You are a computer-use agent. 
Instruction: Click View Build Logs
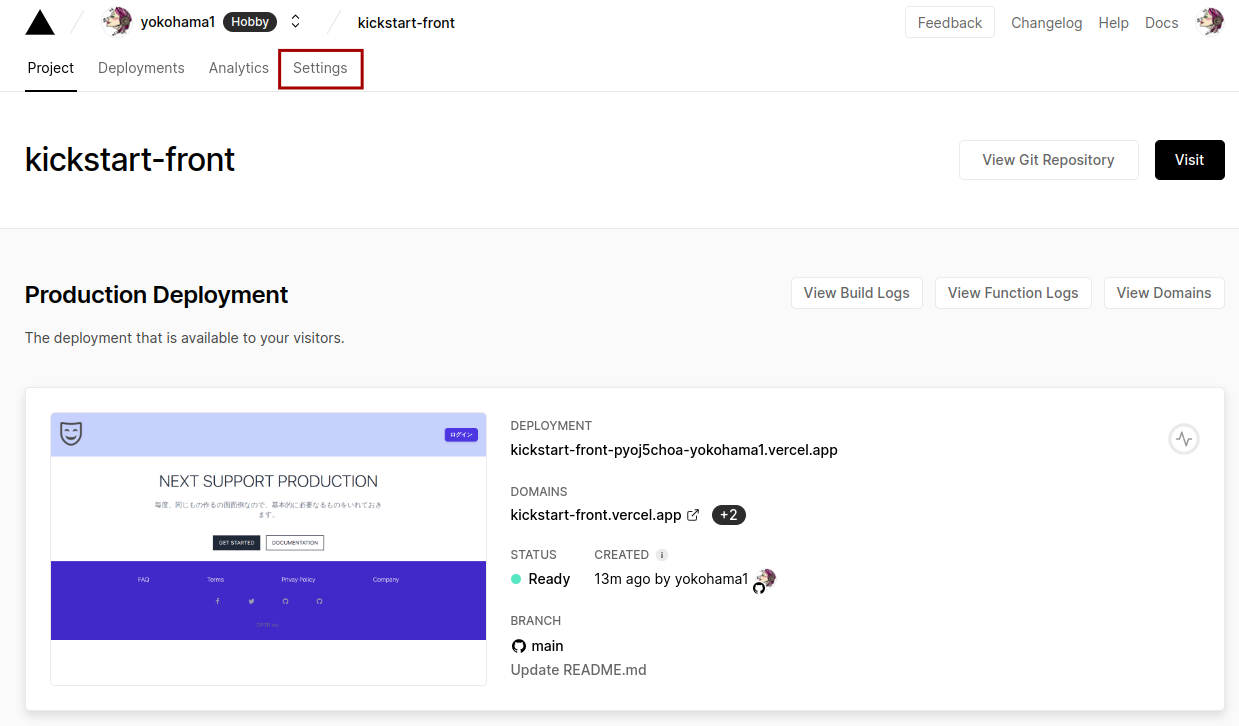(x=856, y=293)
